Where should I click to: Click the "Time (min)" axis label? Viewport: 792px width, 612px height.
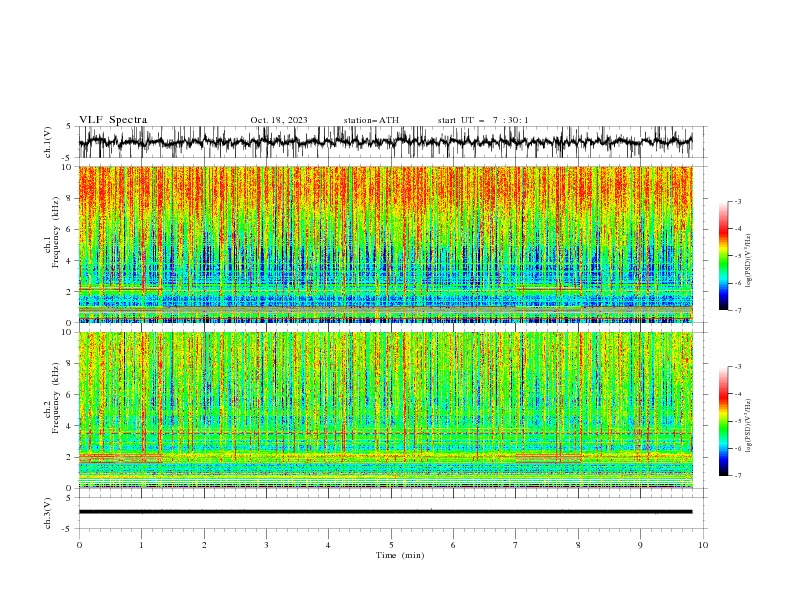400,555
